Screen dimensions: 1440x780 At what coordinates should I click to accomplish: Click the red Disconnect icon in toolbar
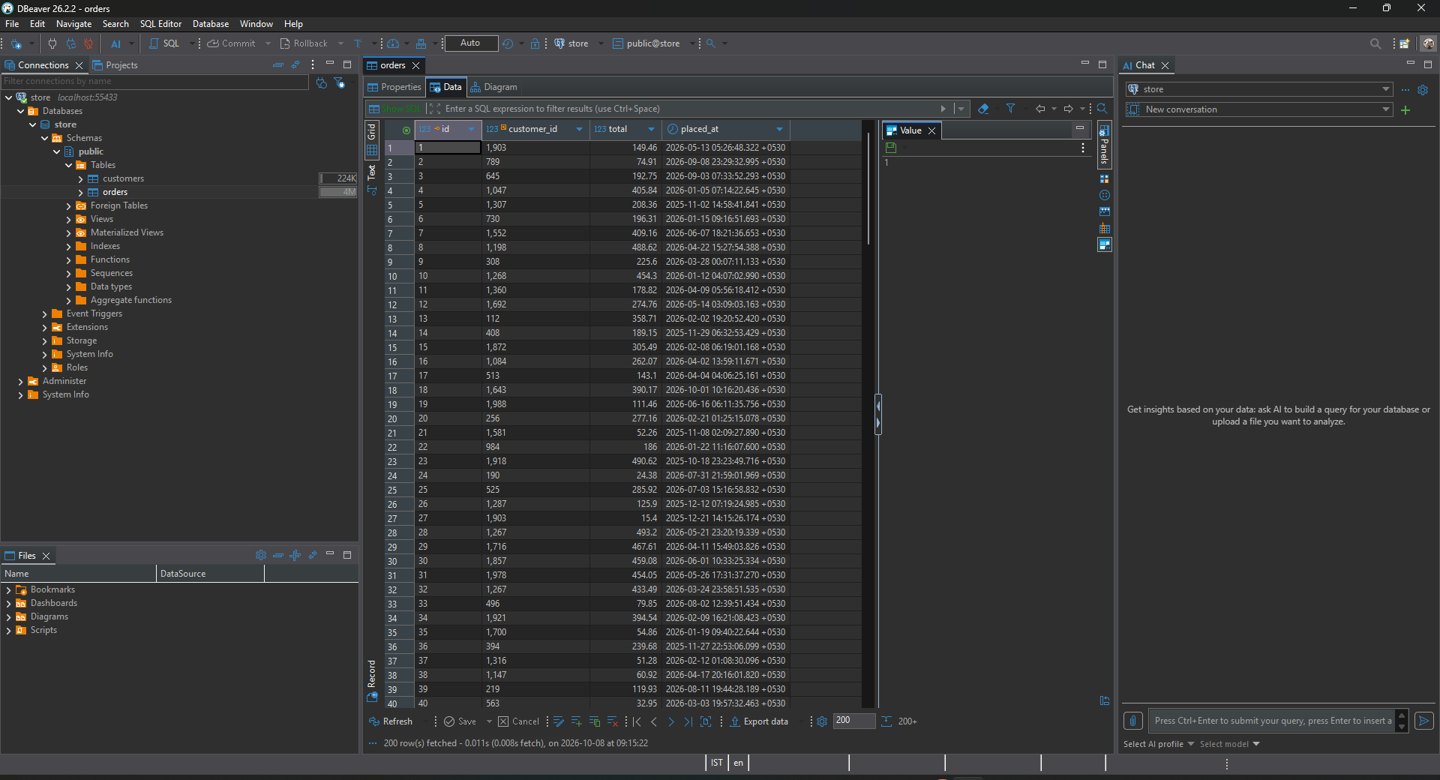click(x=88, y=44)
